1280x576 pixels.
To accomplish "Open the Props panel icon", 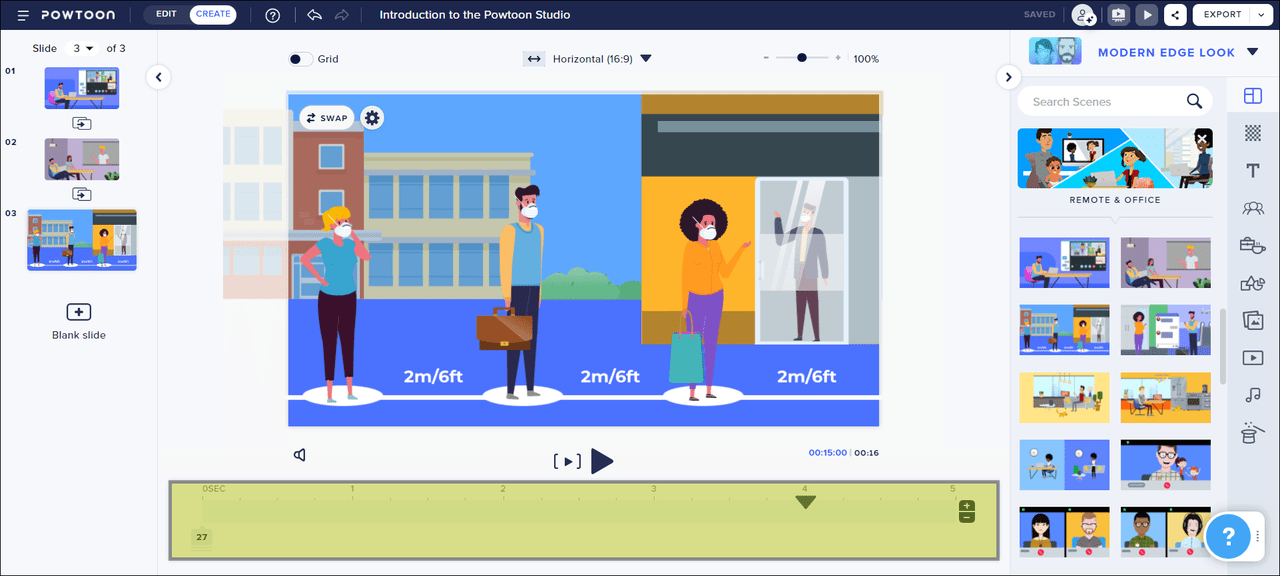I will (1252, 246).
